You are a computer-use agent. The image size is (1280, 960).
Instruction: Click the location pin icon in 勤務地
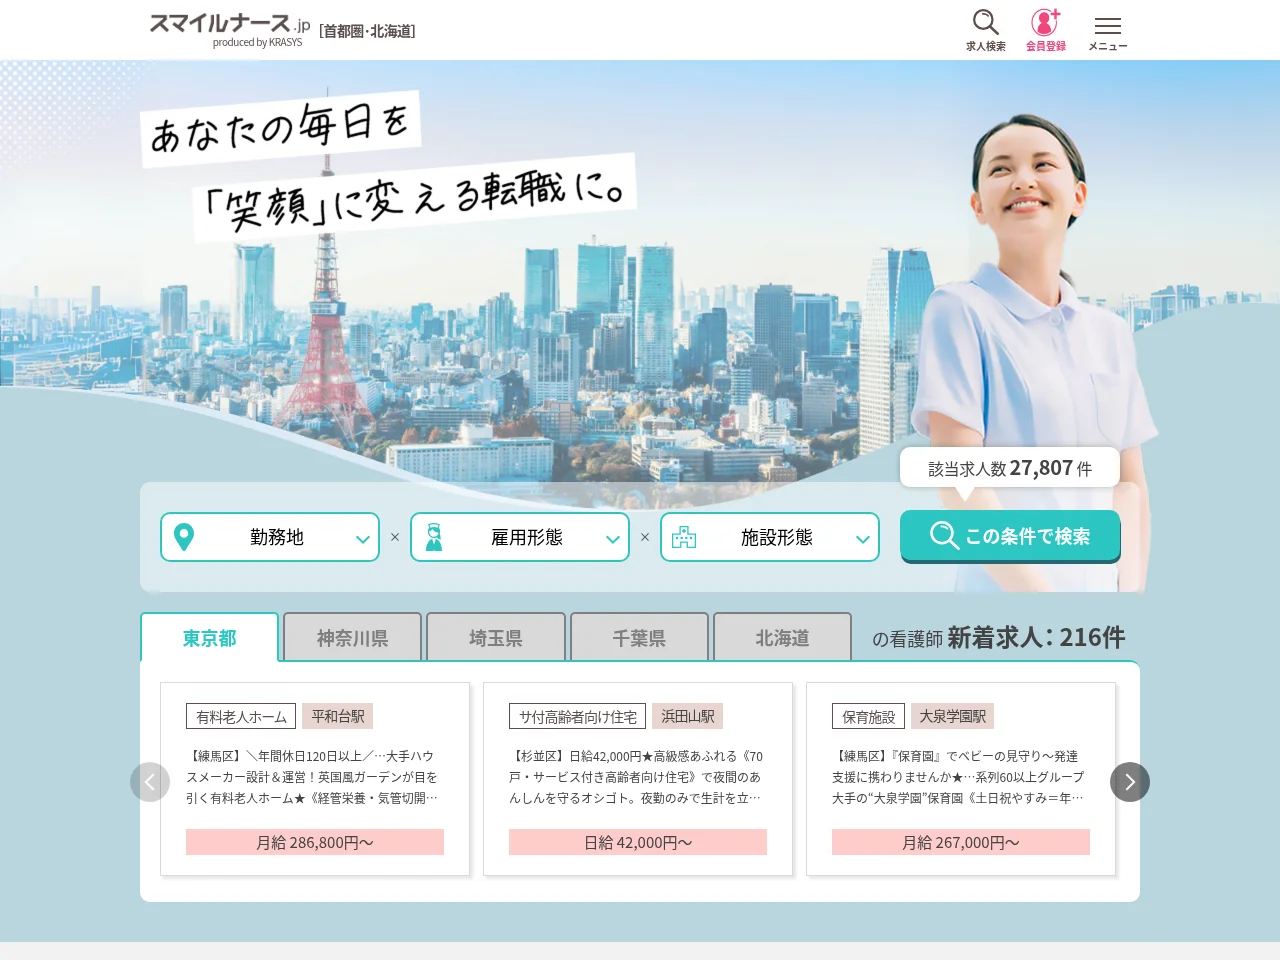click(184, 537)
